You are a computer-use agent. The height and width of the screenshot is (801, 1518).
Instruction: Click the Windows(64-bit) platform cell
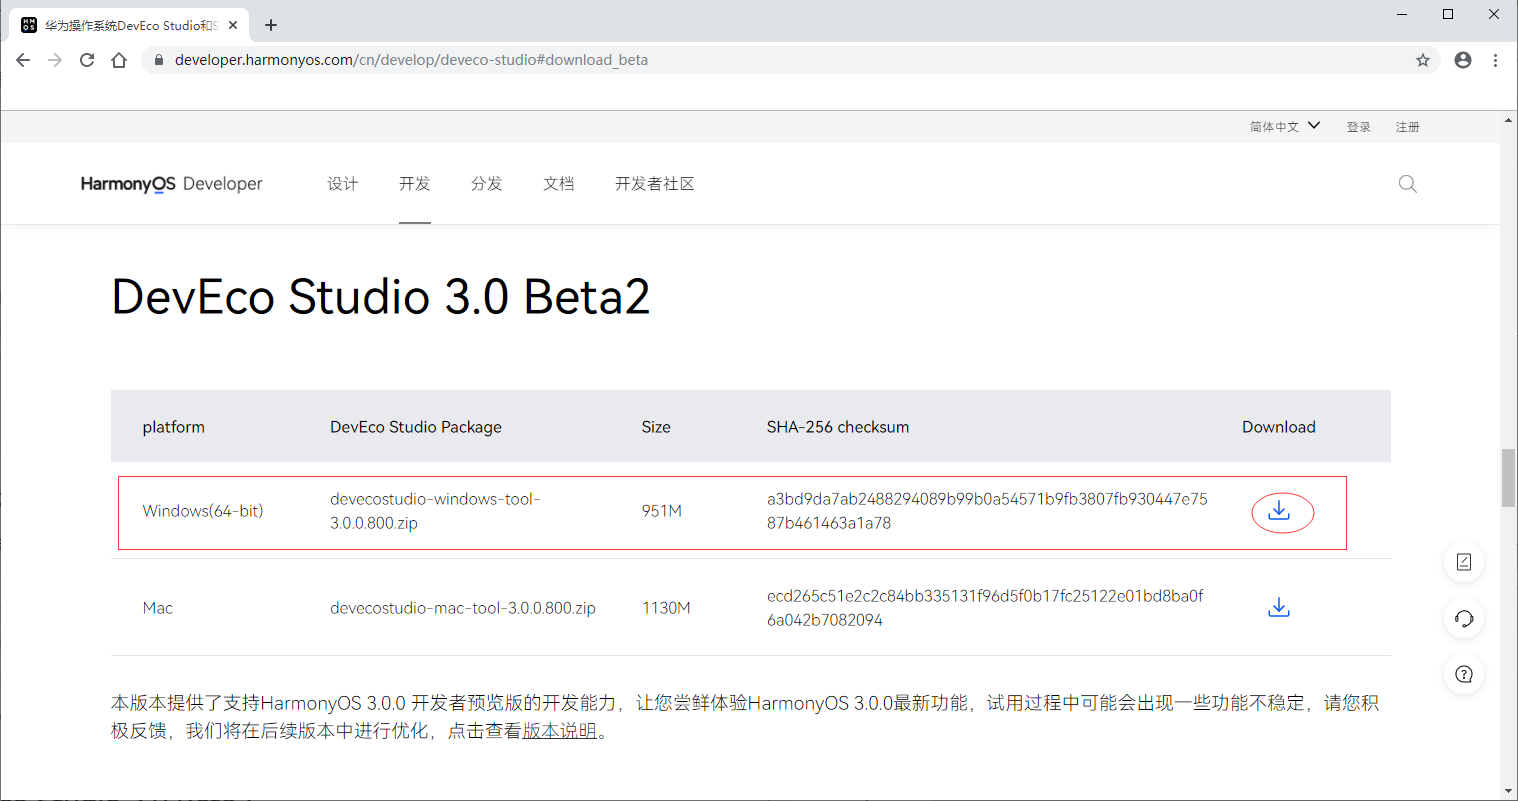click(203, 511)
